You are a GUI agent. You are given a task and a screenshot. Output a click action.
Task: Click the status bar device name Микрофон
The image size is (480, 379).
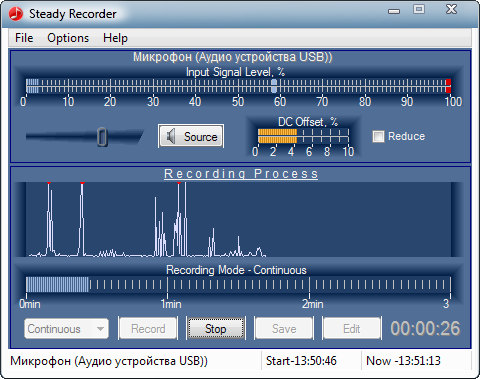tap(109, 361)
